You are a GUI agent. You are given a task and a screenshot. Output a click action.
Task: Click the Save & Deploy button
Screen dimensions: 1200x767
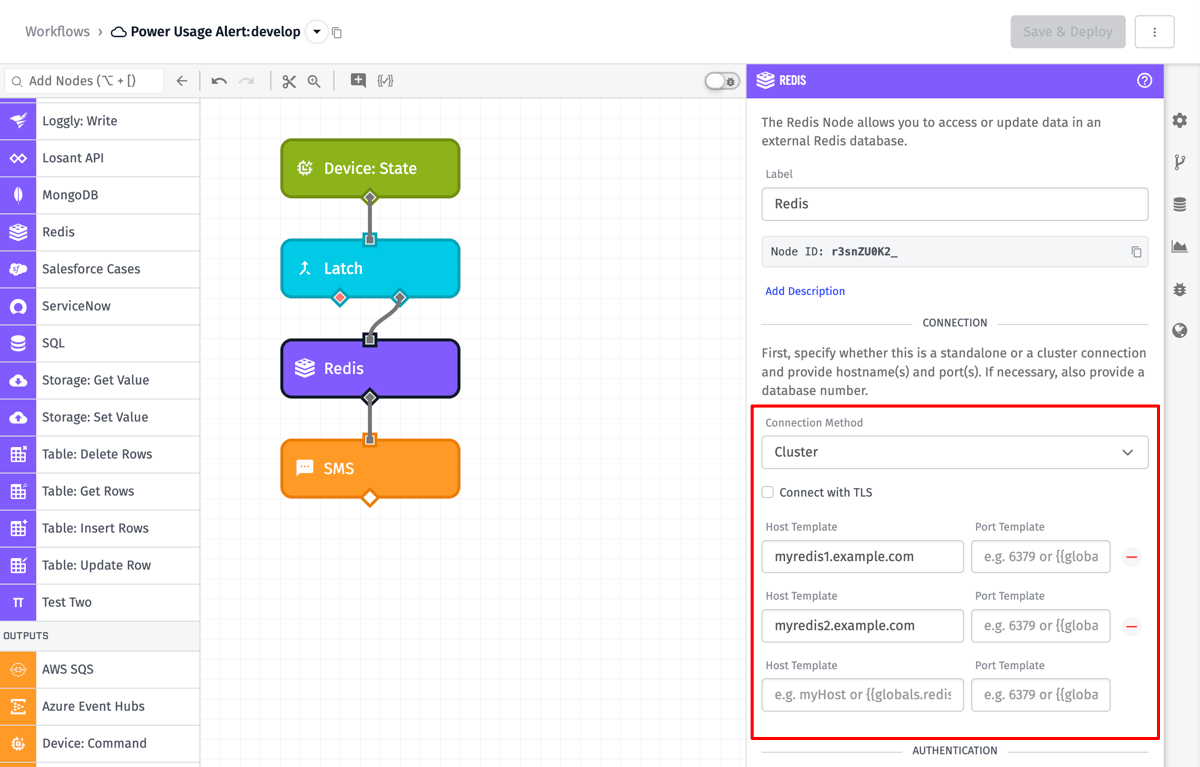click(1068, 32)
